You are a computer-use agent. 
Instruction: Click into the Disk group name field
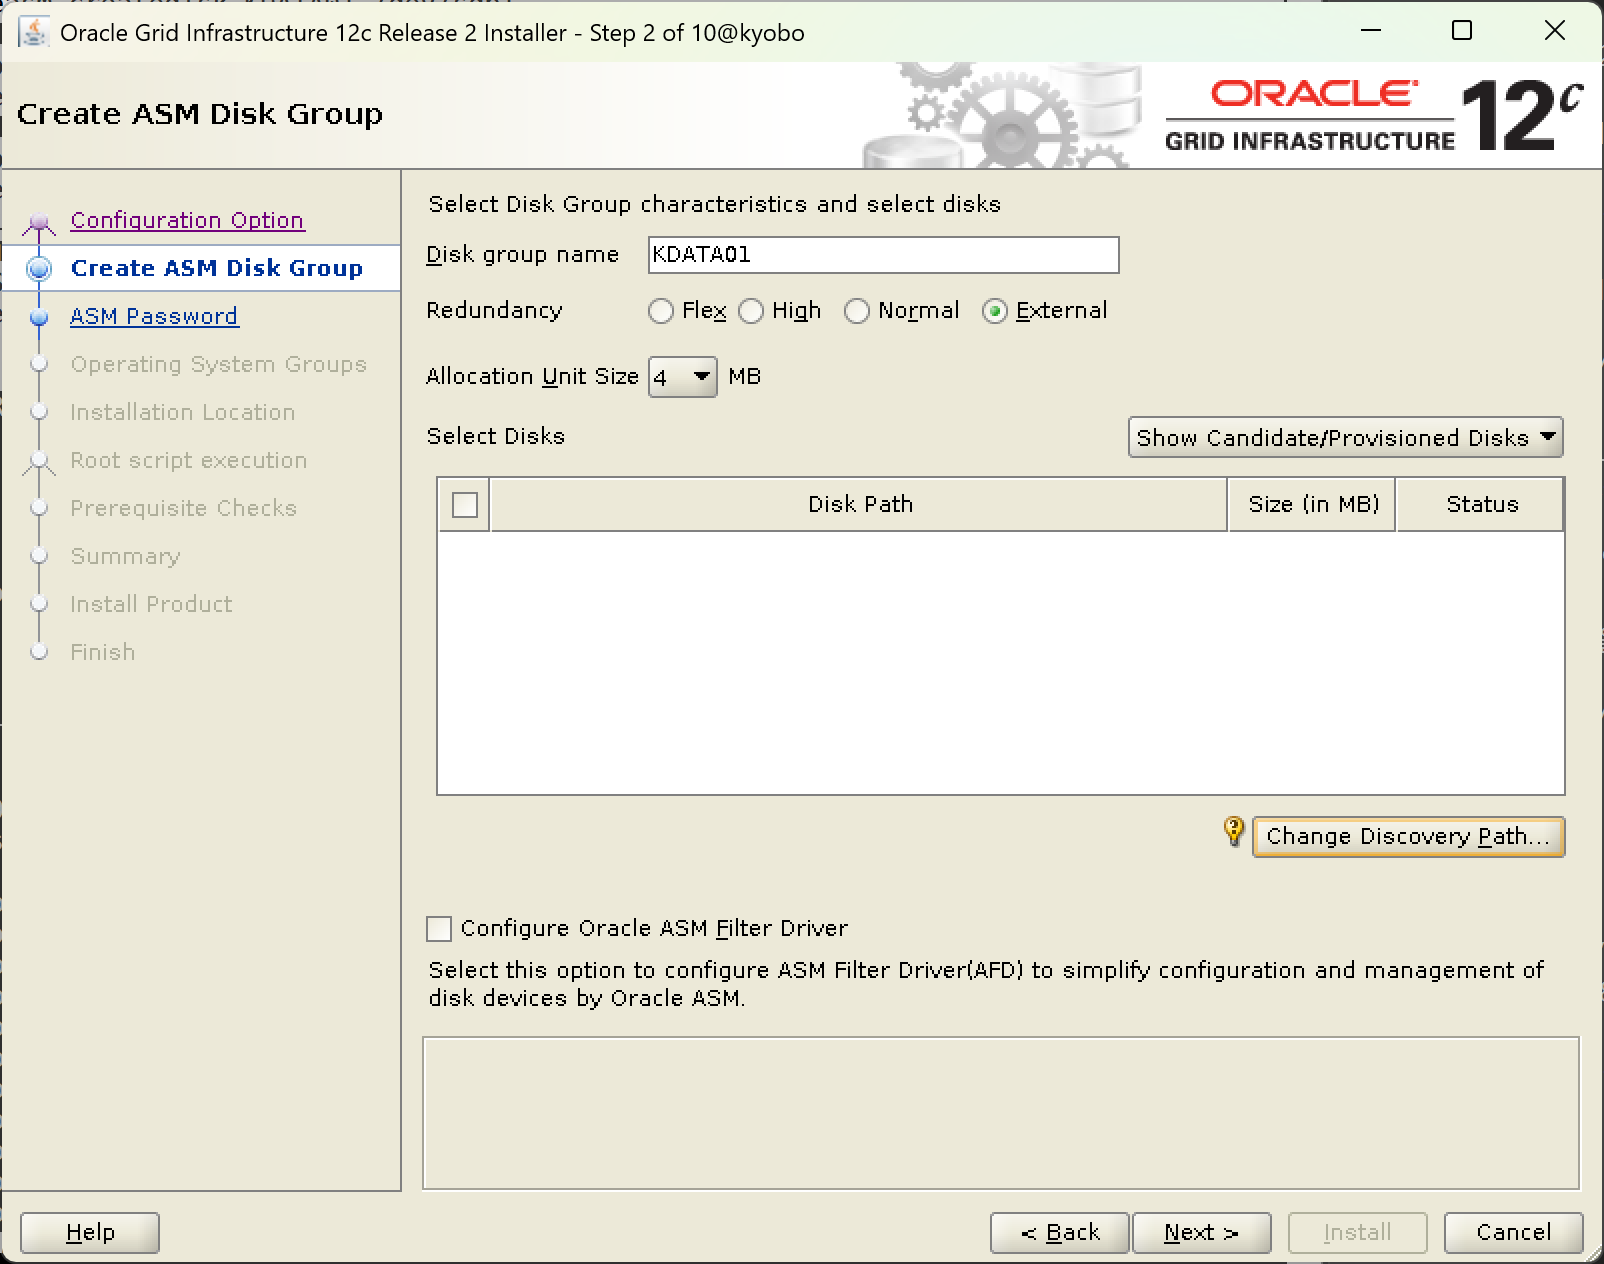pos(884,255)
